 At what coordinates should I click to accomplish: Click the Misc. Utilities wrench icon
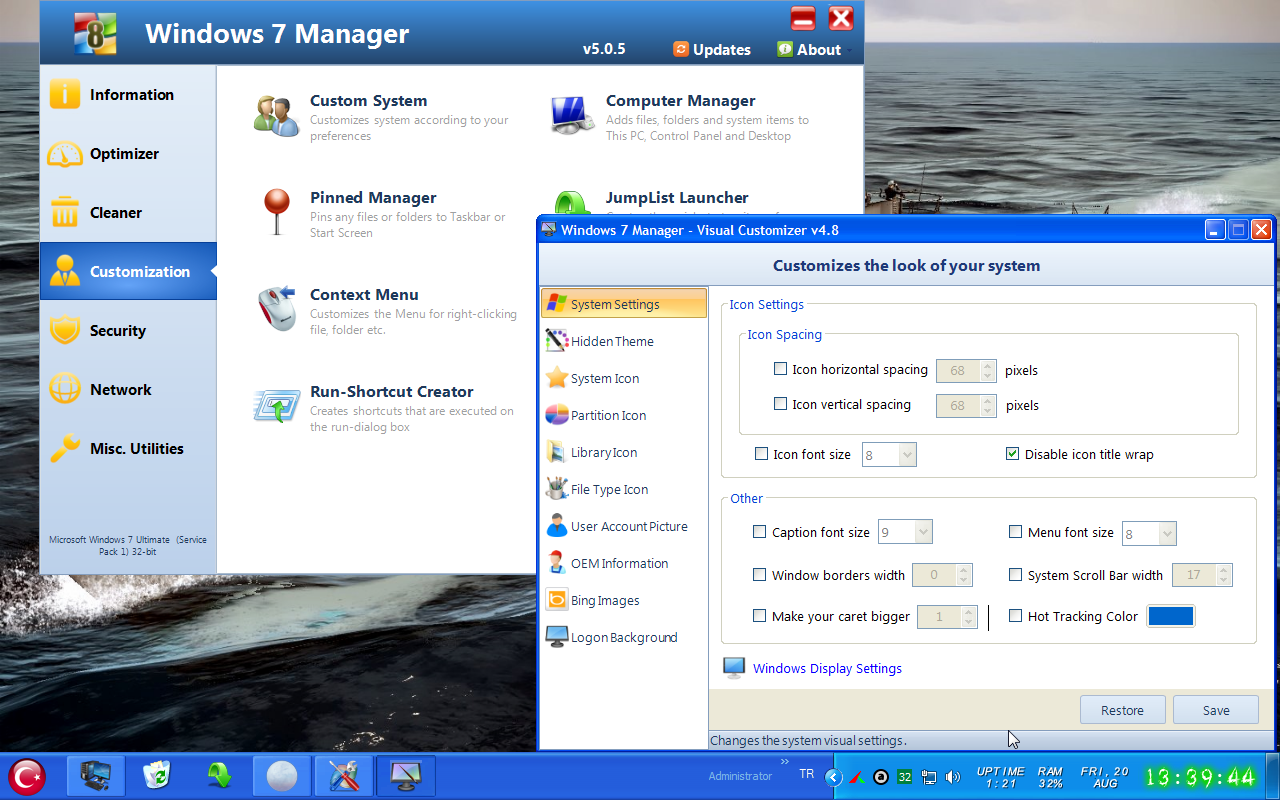point(64,448)
